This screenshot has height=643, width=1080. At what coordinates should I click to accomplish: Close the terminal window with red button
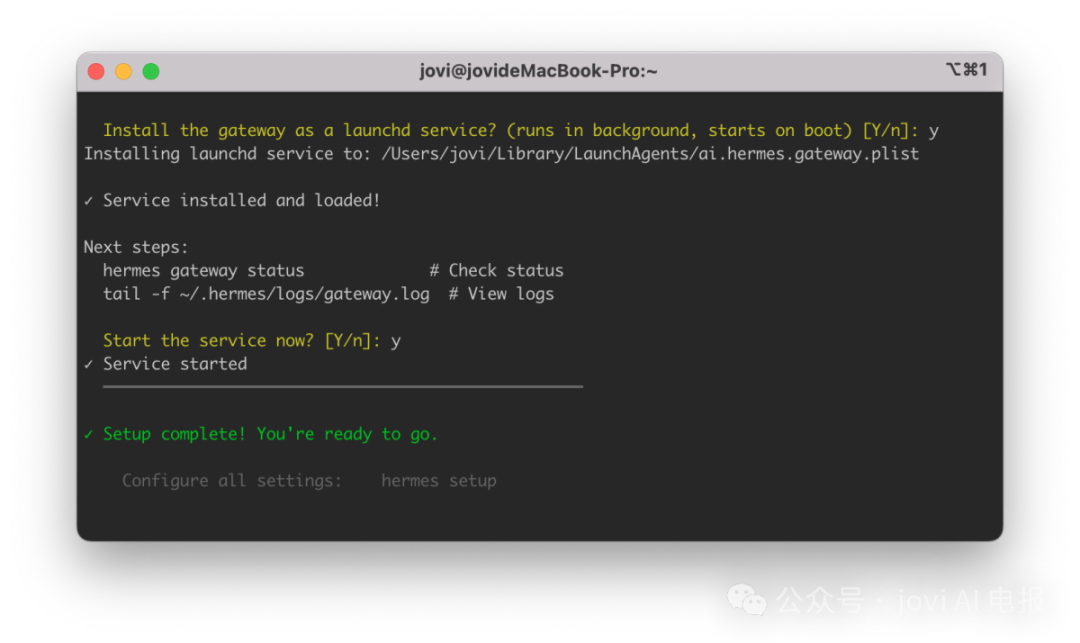(96, 72)
